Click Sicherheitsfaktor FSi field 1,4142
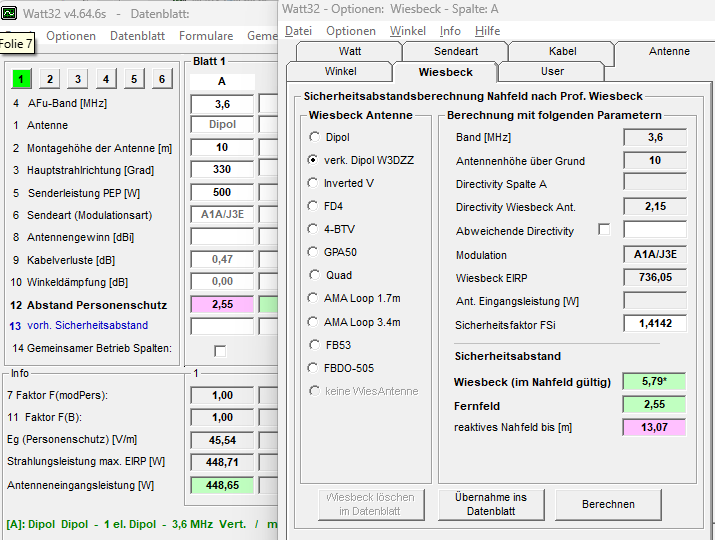 pos(655,323)
